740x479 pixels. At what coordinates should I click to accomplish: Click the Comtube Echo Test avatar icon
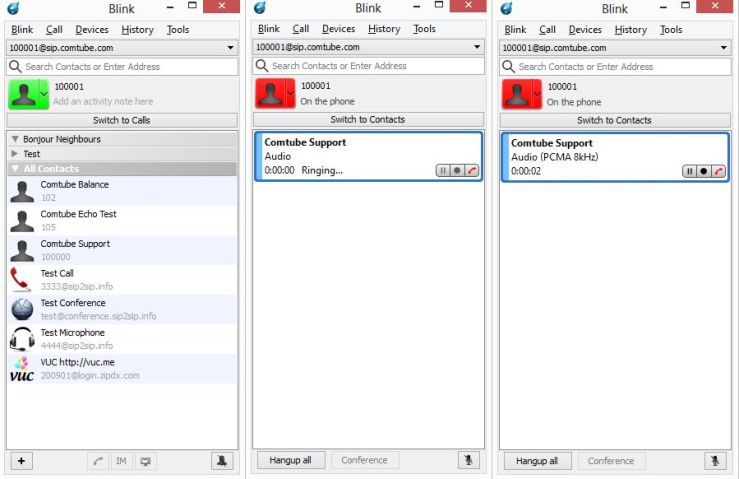click(x=22, y=221)
